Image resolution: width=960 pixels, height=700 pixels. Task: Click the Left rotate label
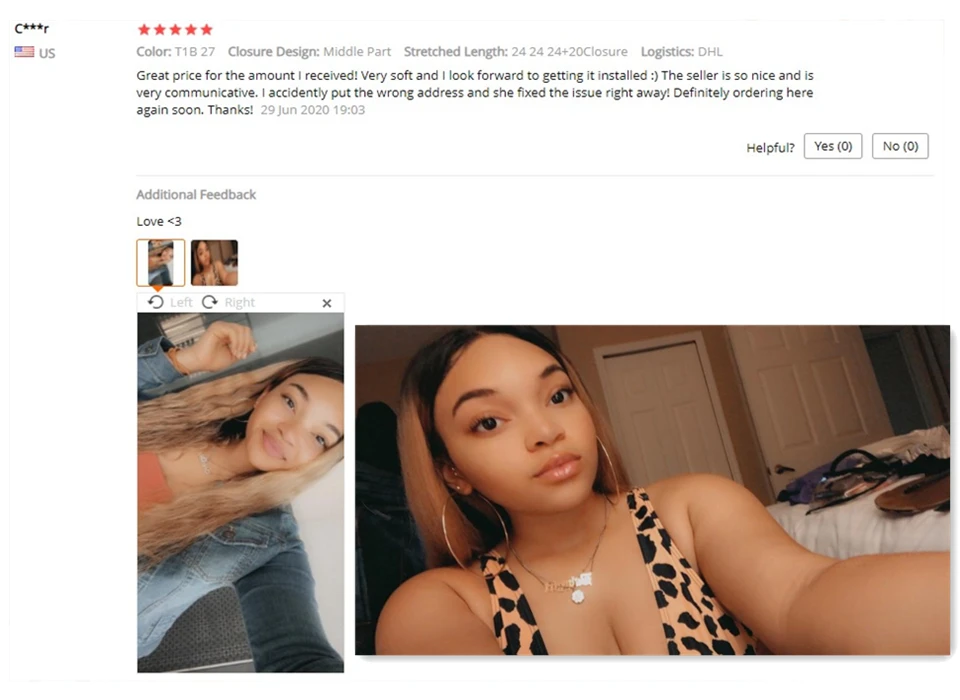pyautogui.click(x=181, y=302)
